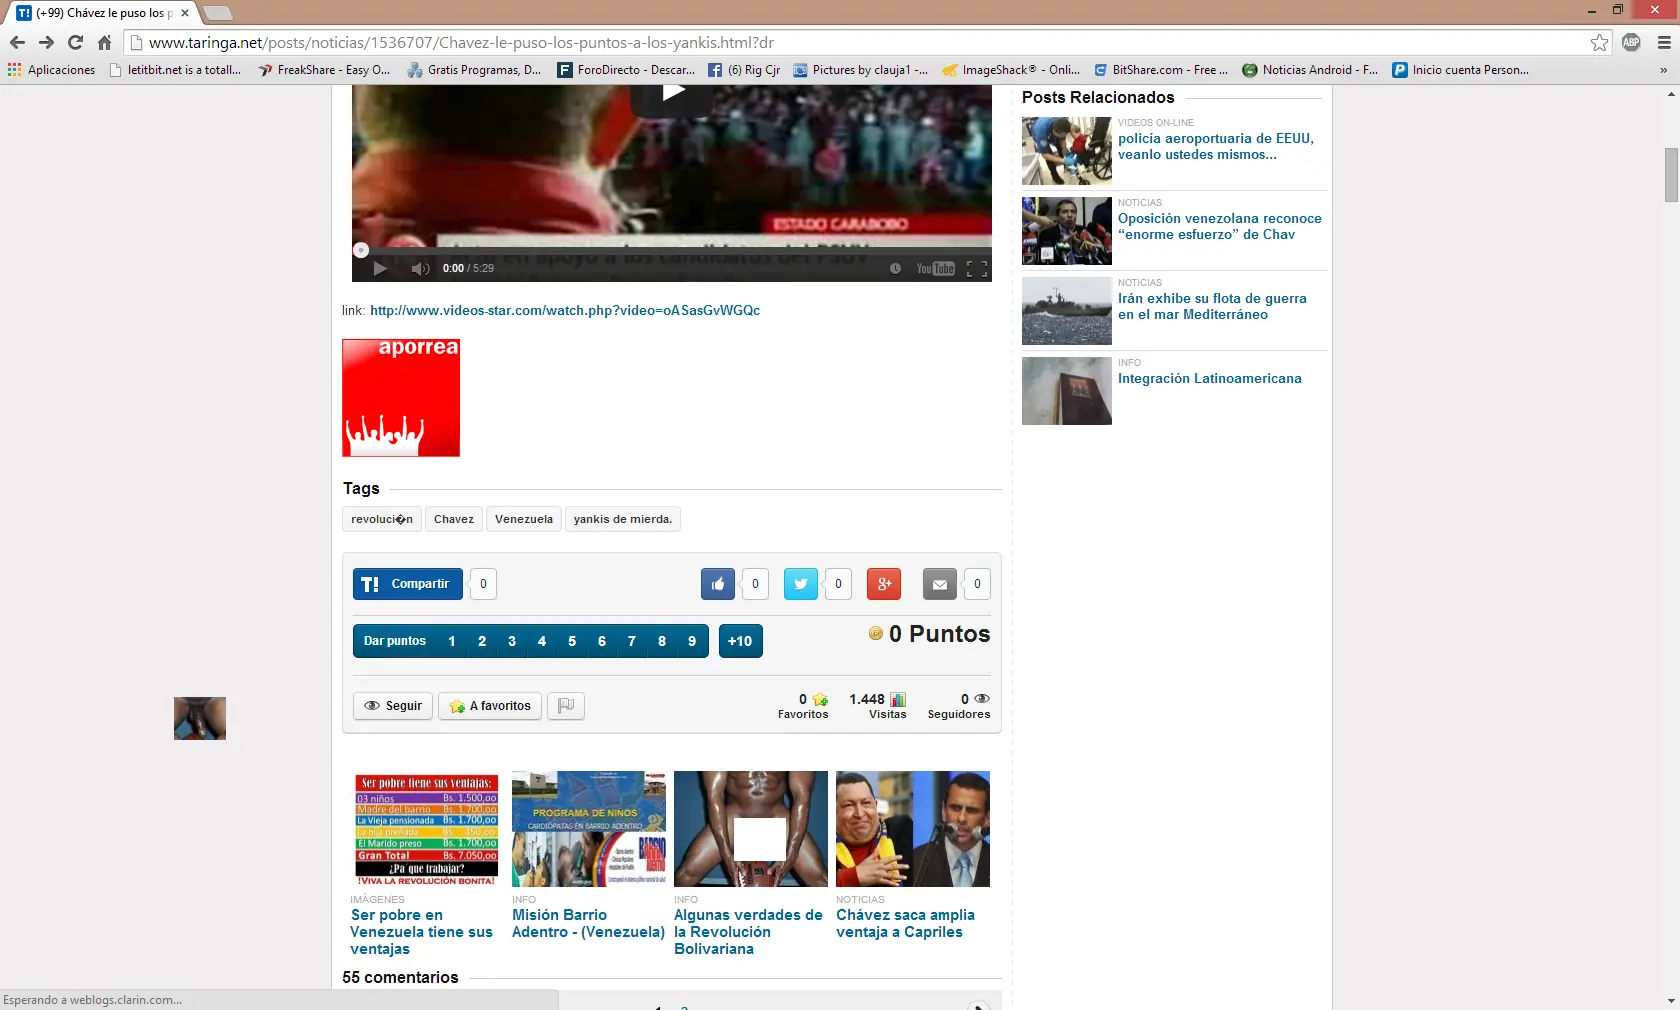Share the post on Google Plus
The width and height of the screenshot is (1680, 1010).
pyautogui.click(x=884, y=584)
